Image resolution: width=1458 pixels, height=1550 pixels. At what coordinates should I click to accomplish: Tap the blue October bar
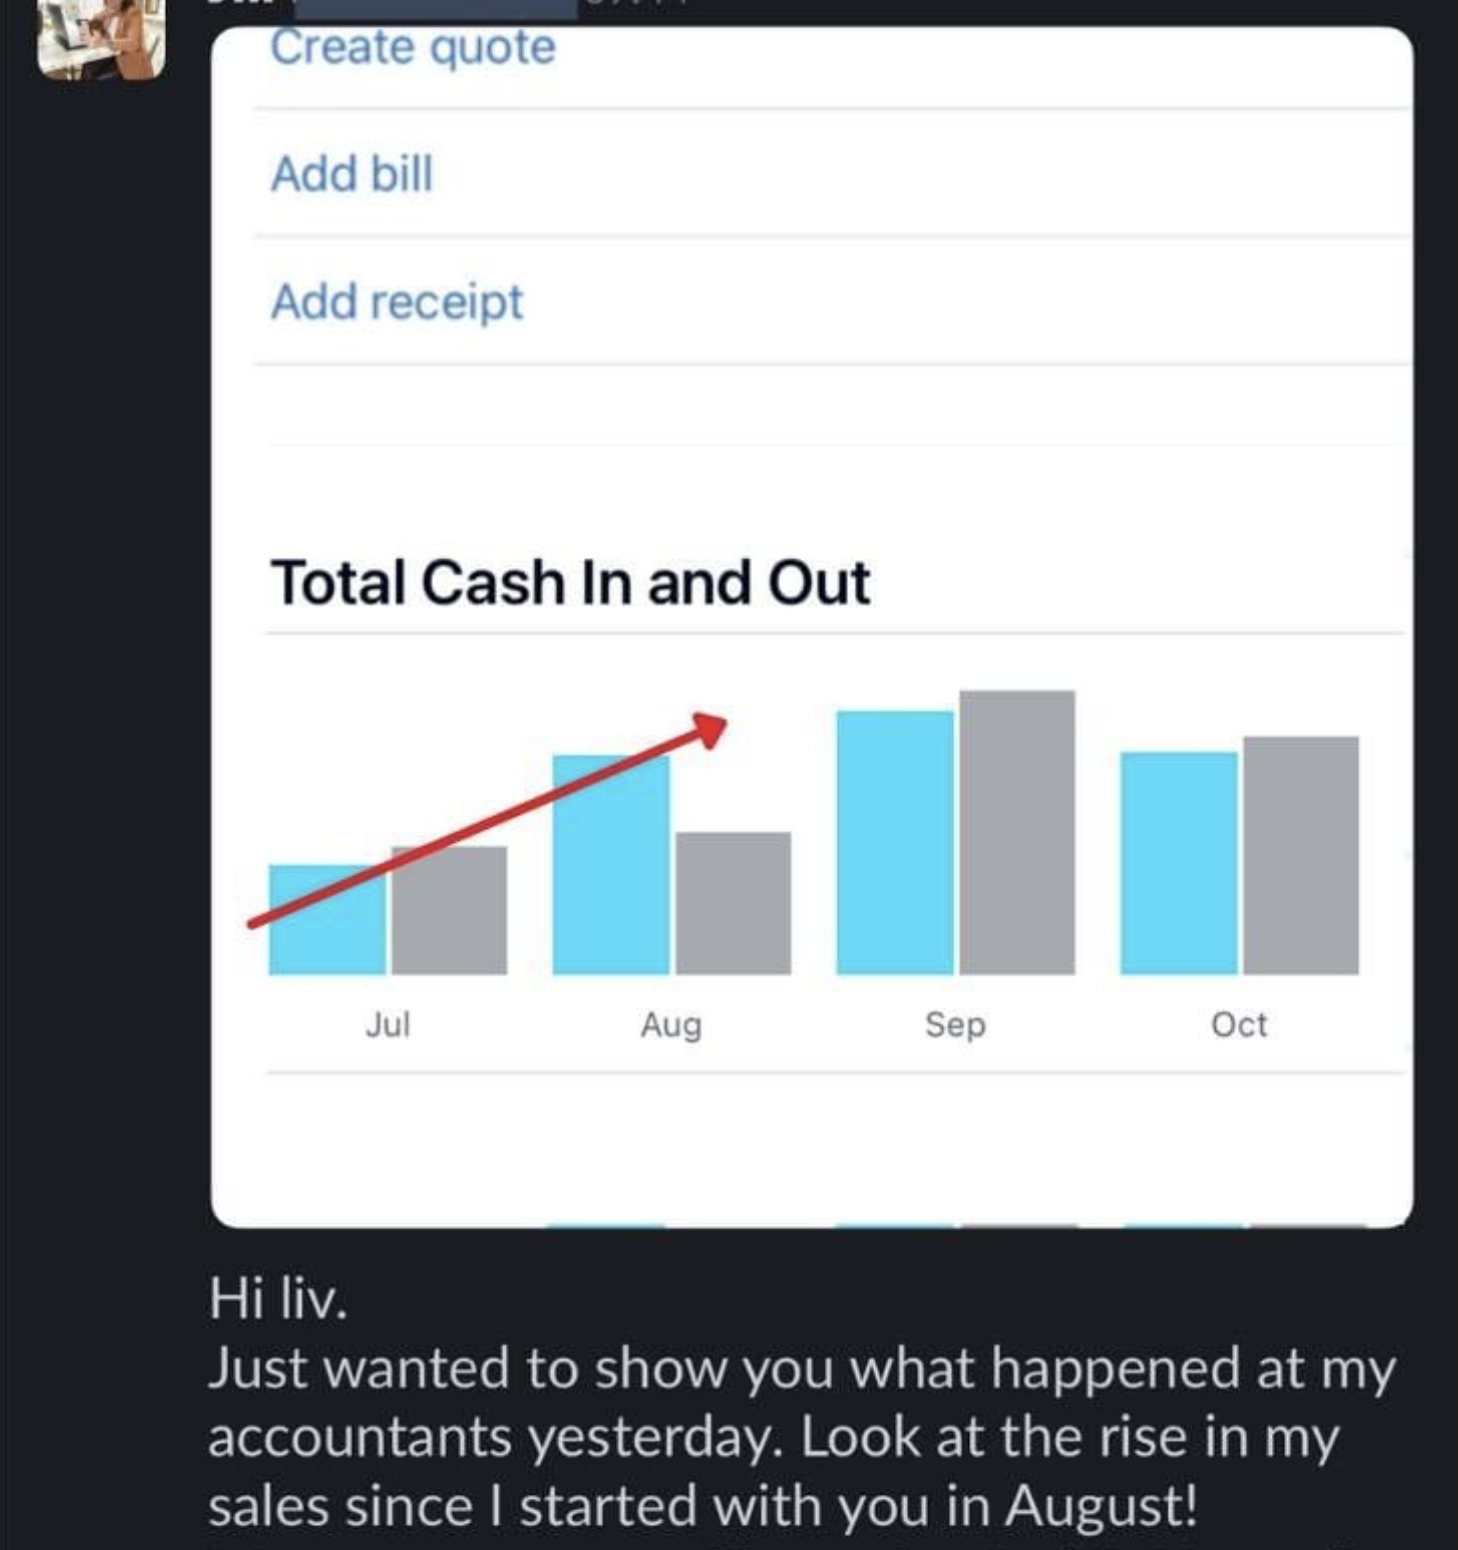pos(1178,863)
